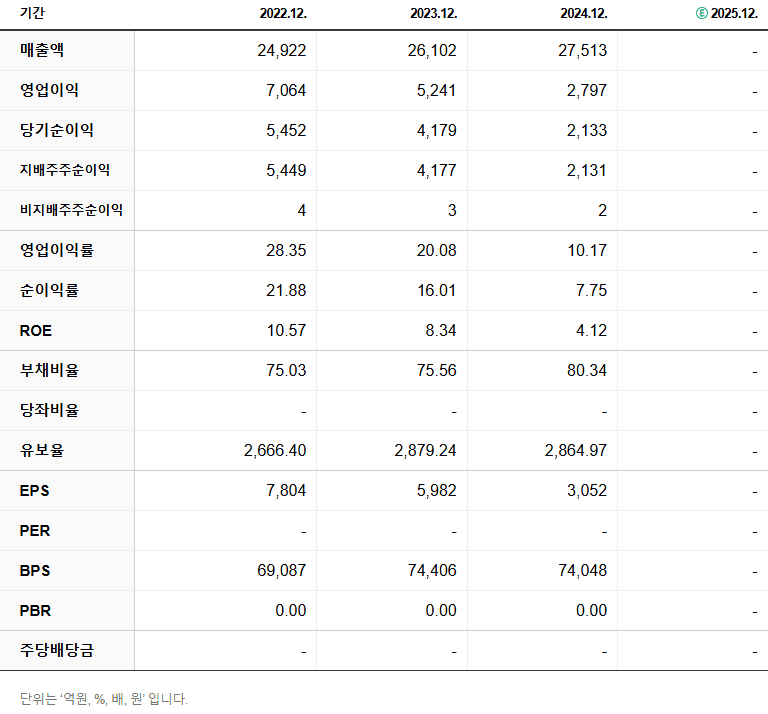Select BPS value 69,087

[282, 571]
